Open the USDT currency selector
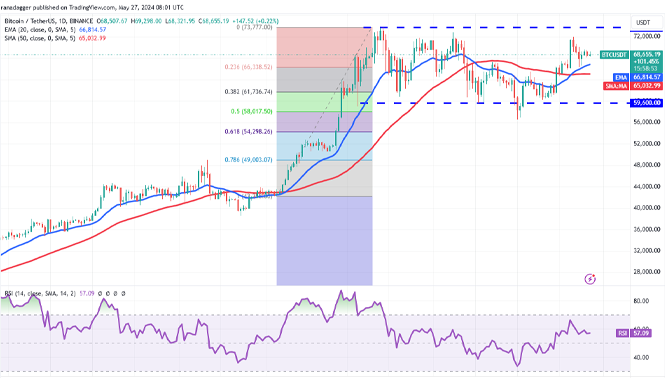This screenshot has height=378, width=665. 646,22
